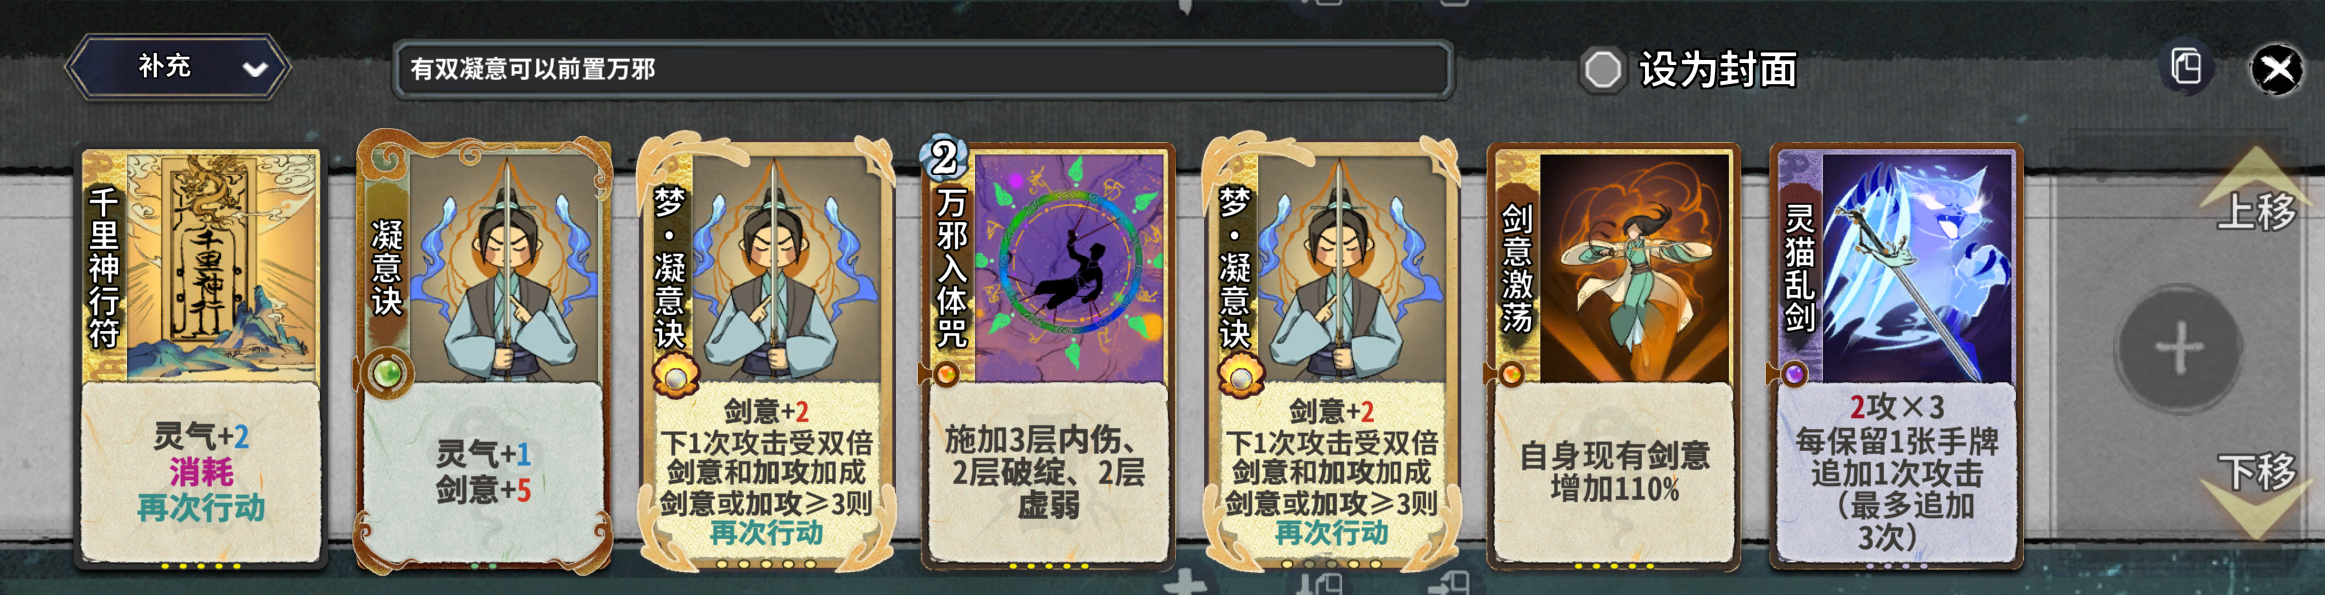Add a new card with plus circle
This screenshot has height=595, width=2325.
click(2179, 349)
